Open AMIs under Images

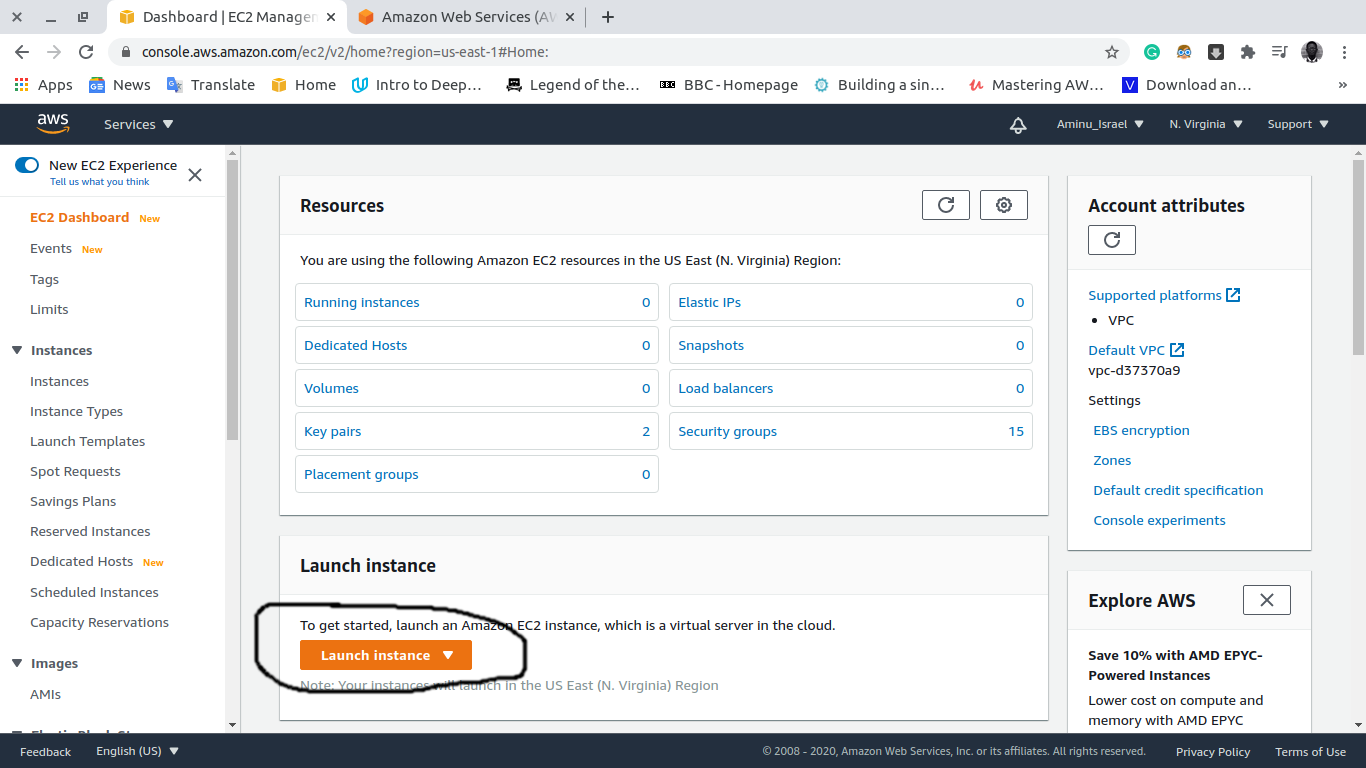(x=45, y=694)
